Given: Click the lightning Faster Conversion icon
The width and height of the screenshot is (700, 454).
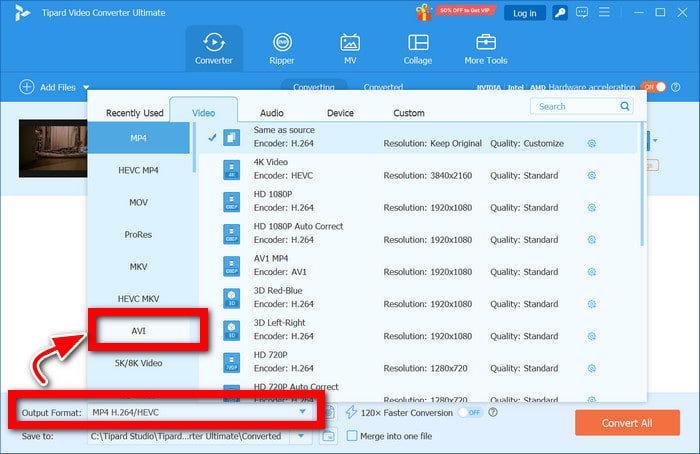Looking at the screenshot, I should click(351, 412).
